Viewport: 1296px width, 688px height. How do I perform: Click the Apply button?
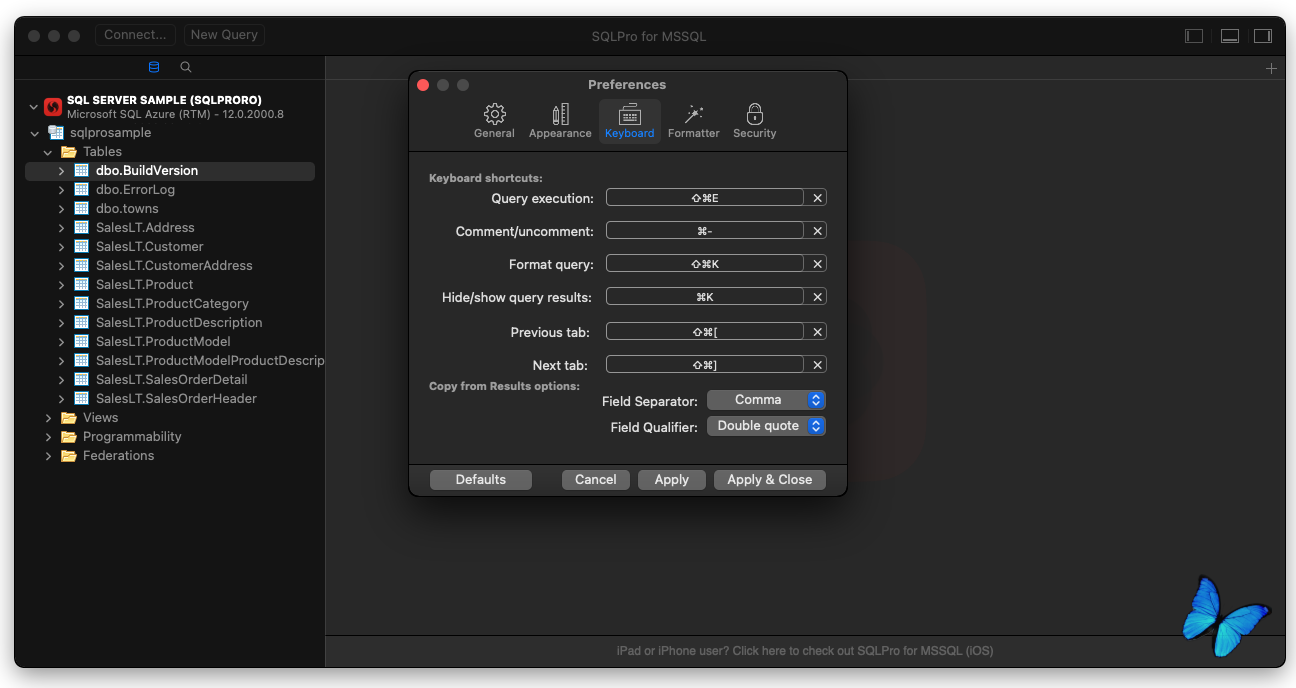(x=672, y=480)
